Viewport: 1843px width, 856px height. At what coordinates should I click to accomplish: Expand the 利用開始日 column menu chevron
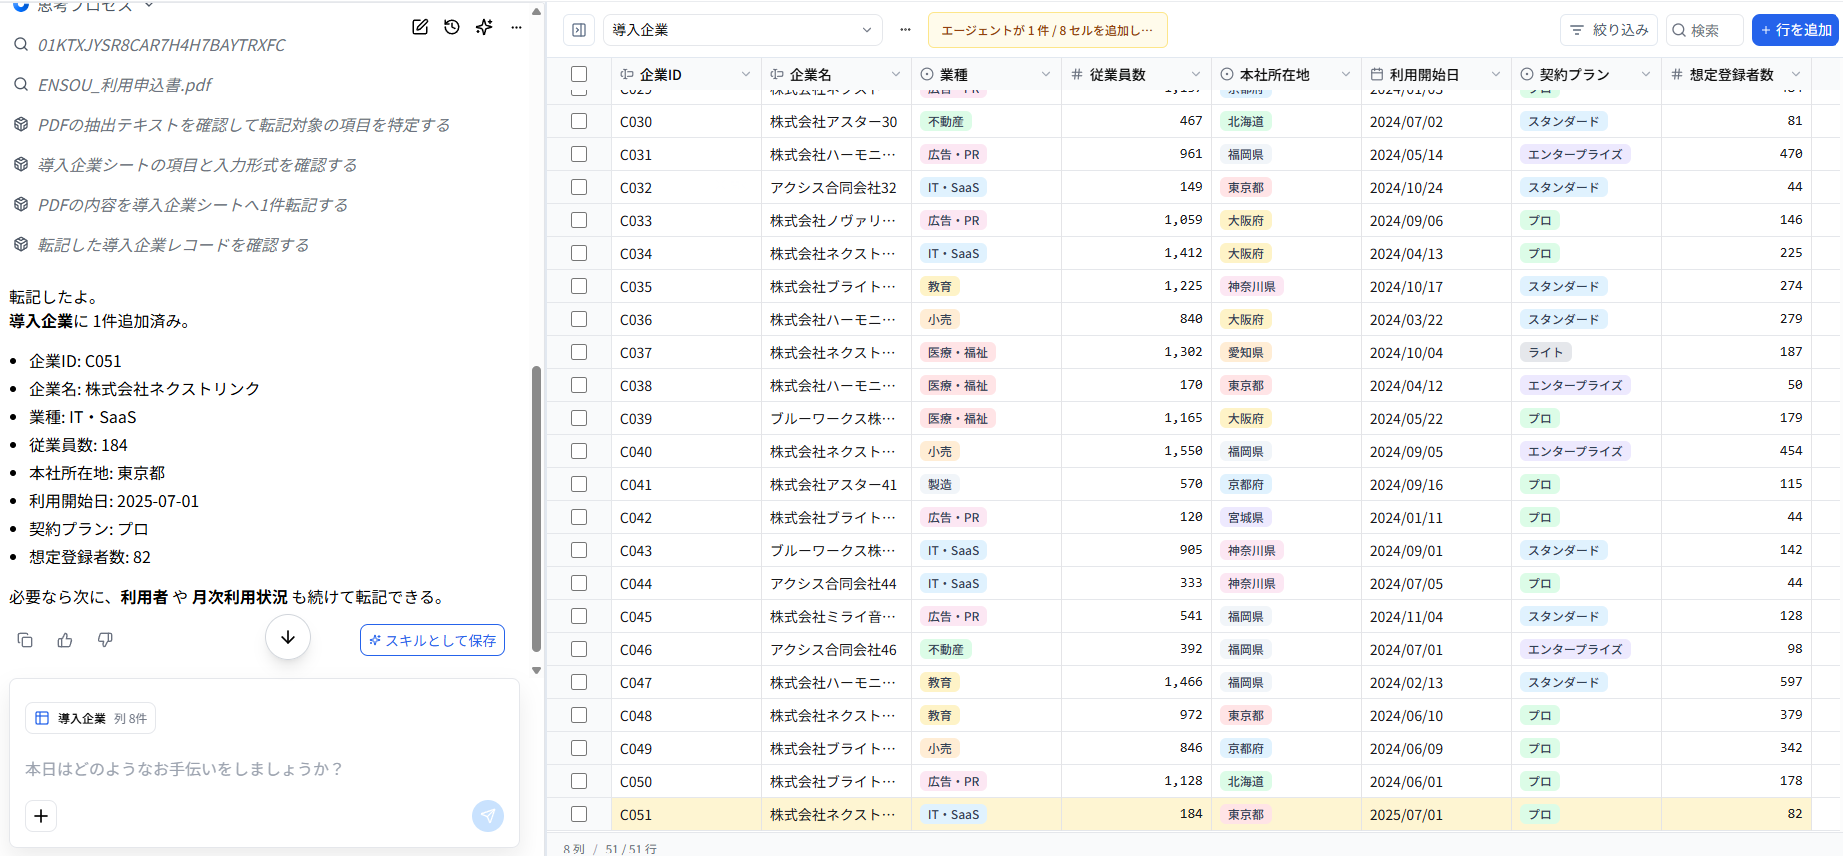[x=1496, y=75]
